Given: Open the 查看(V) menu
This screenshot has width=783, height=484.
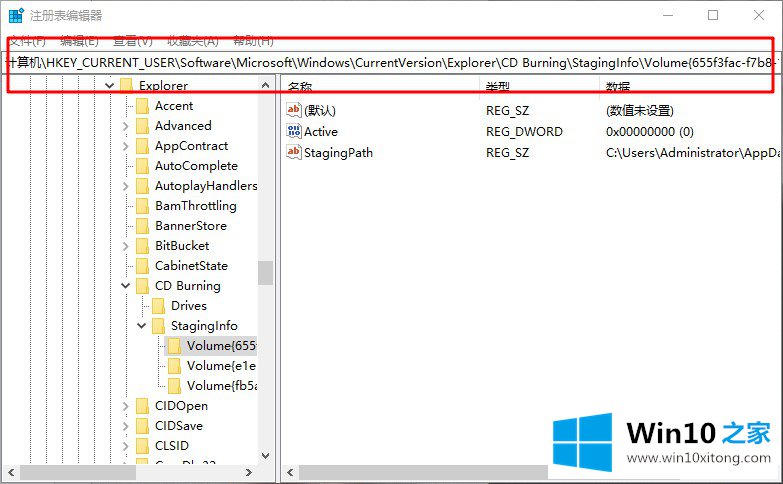Looking at the screenshot, I should (x=133, y=41).
